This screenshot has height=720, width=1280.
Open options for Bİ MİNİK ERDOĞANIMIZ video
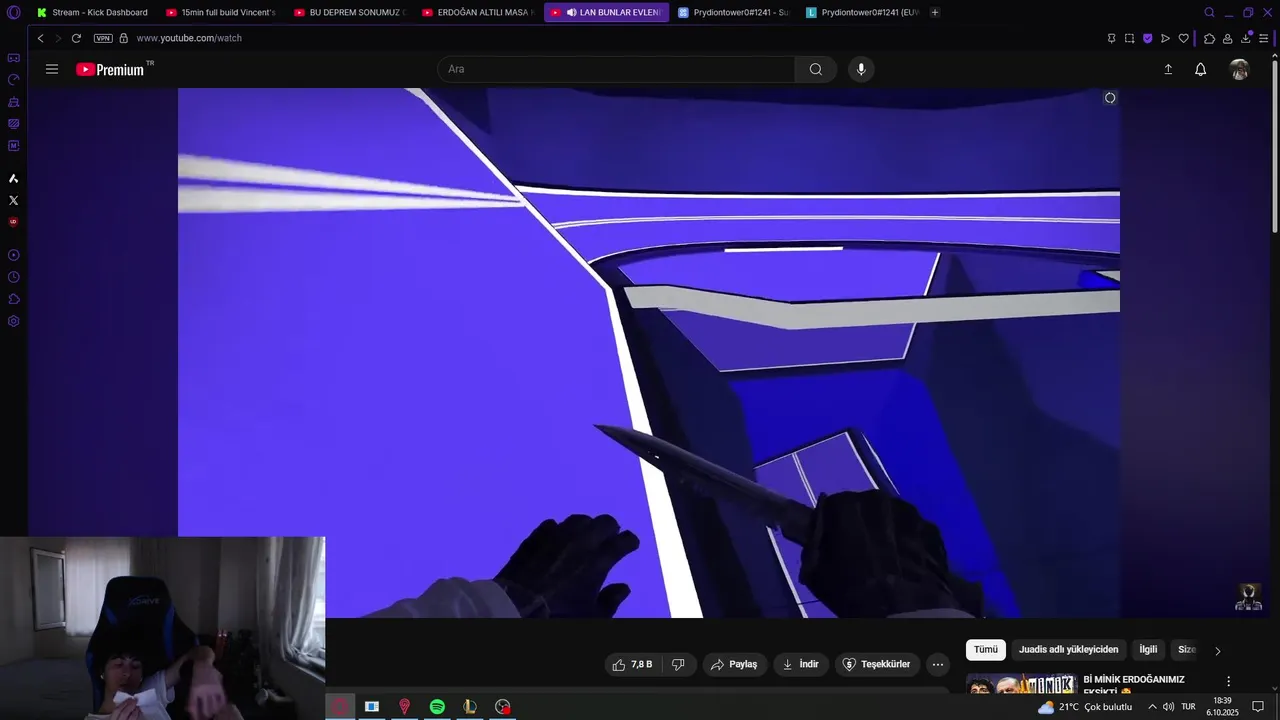[1229, 681]
